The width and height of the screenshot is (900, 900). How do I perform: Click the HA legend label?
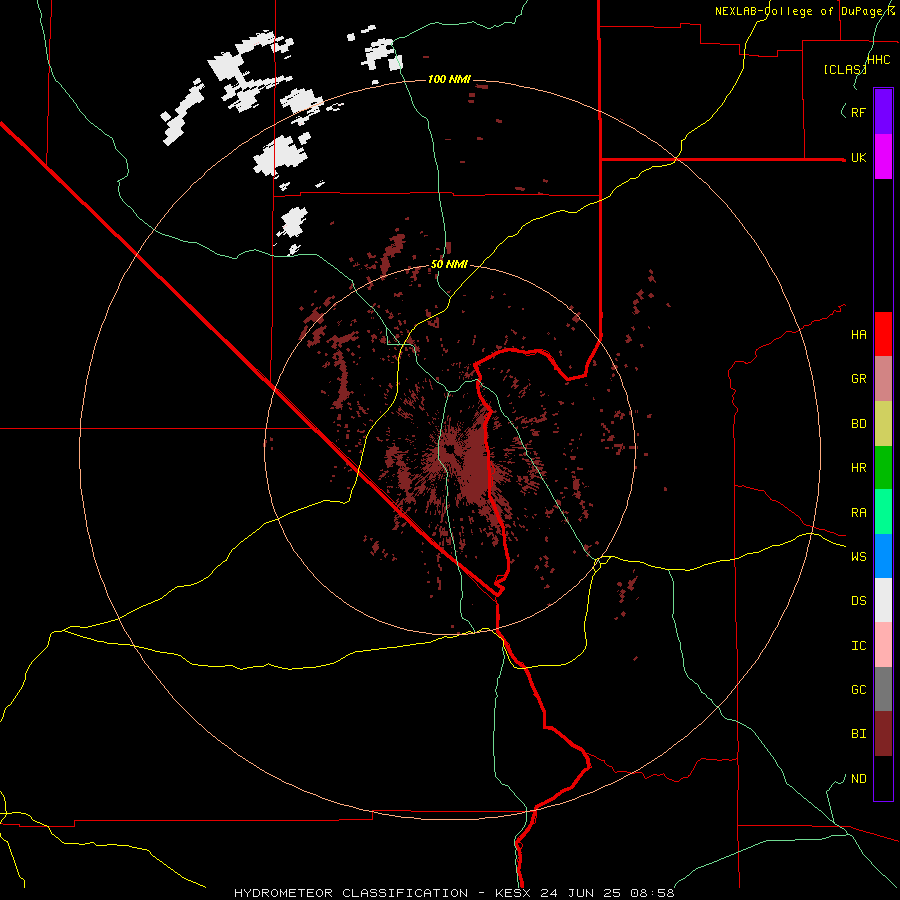click(859, 335)
